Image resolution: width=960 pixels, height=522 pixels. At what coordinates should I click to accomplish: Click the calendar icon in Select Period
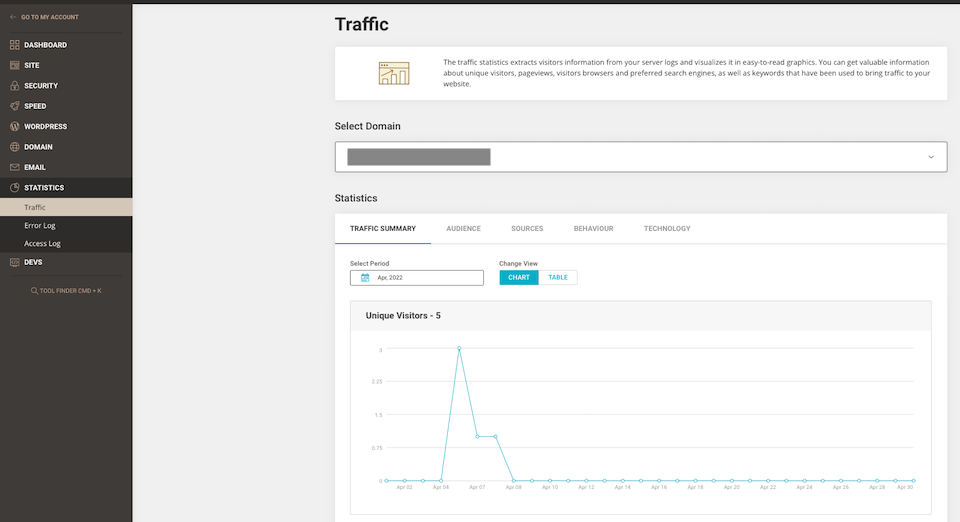[365, 278]
